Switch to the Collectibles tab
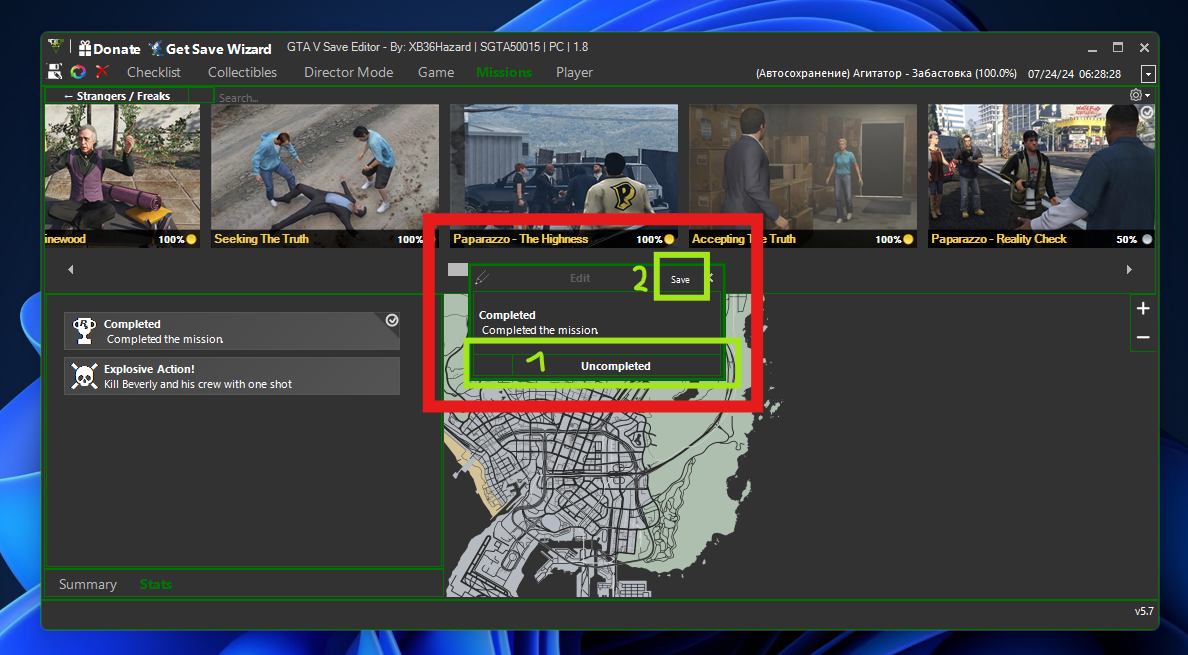This screenshot has width=1188, height=655. [x=242, y=73]
